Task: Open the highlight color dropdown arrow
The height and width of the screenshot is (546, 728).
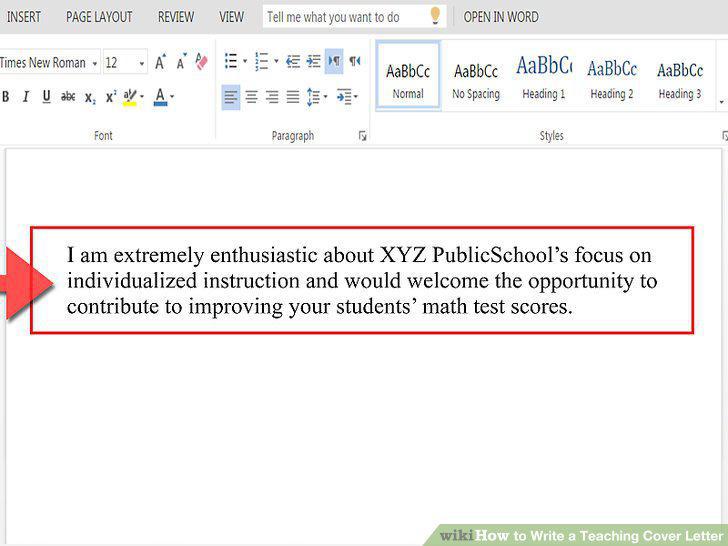Action: click(142, 97)
